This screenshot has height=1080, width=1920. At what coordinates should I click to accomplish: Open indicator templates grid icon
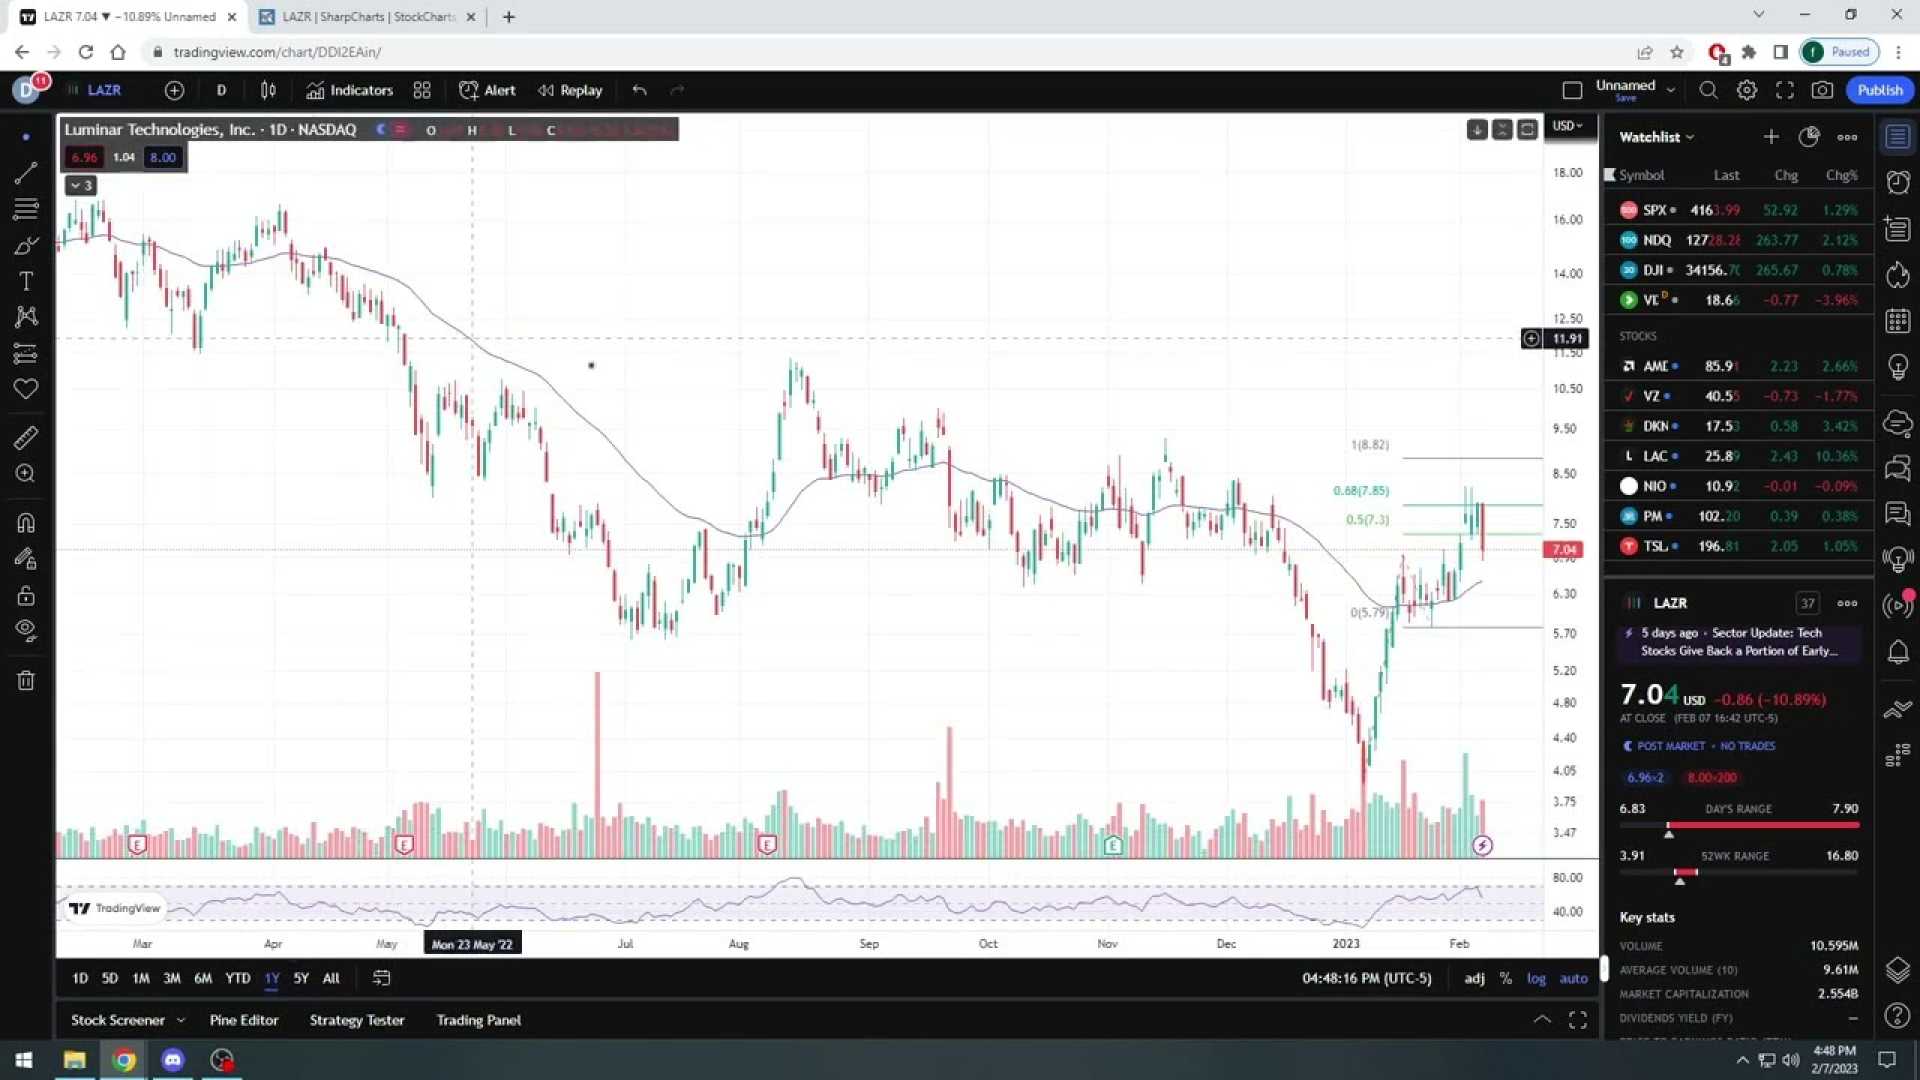tap(422, 90)
